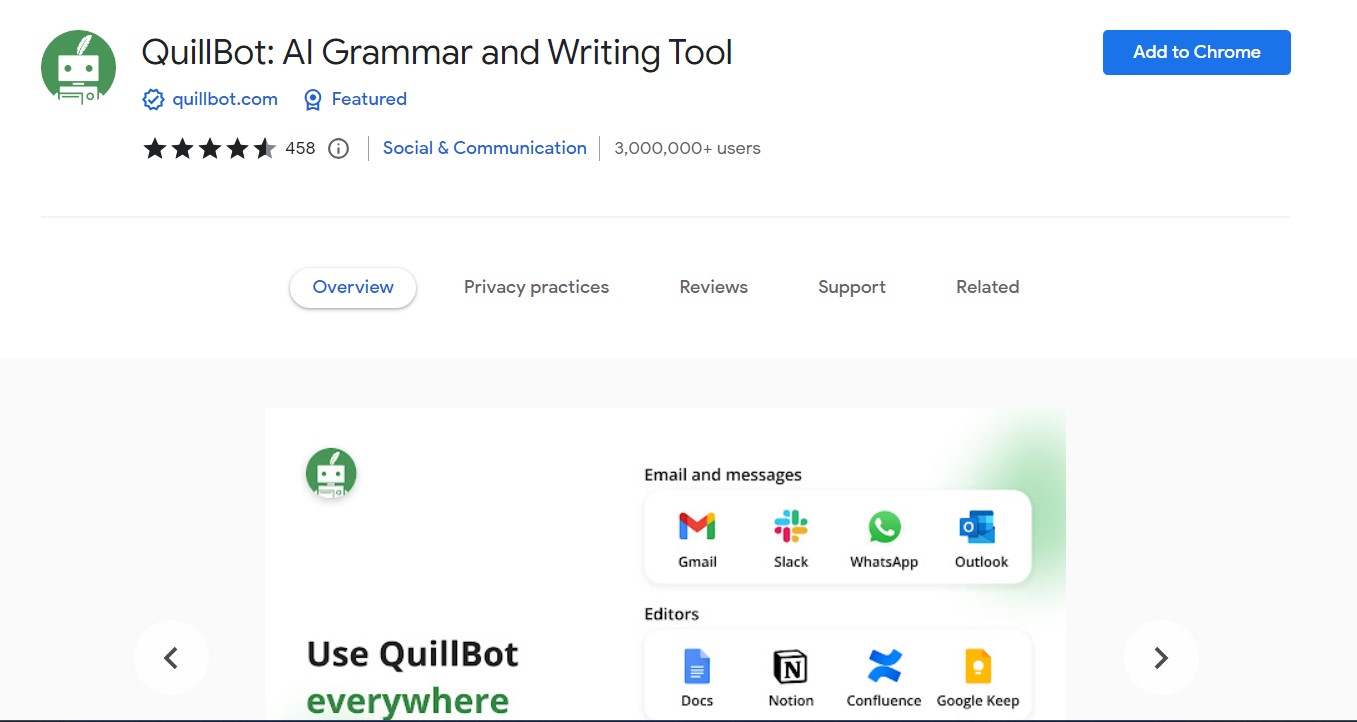The image size is (1357, 722).
Task: Click the Gmail label text
Action: (697, 562)
